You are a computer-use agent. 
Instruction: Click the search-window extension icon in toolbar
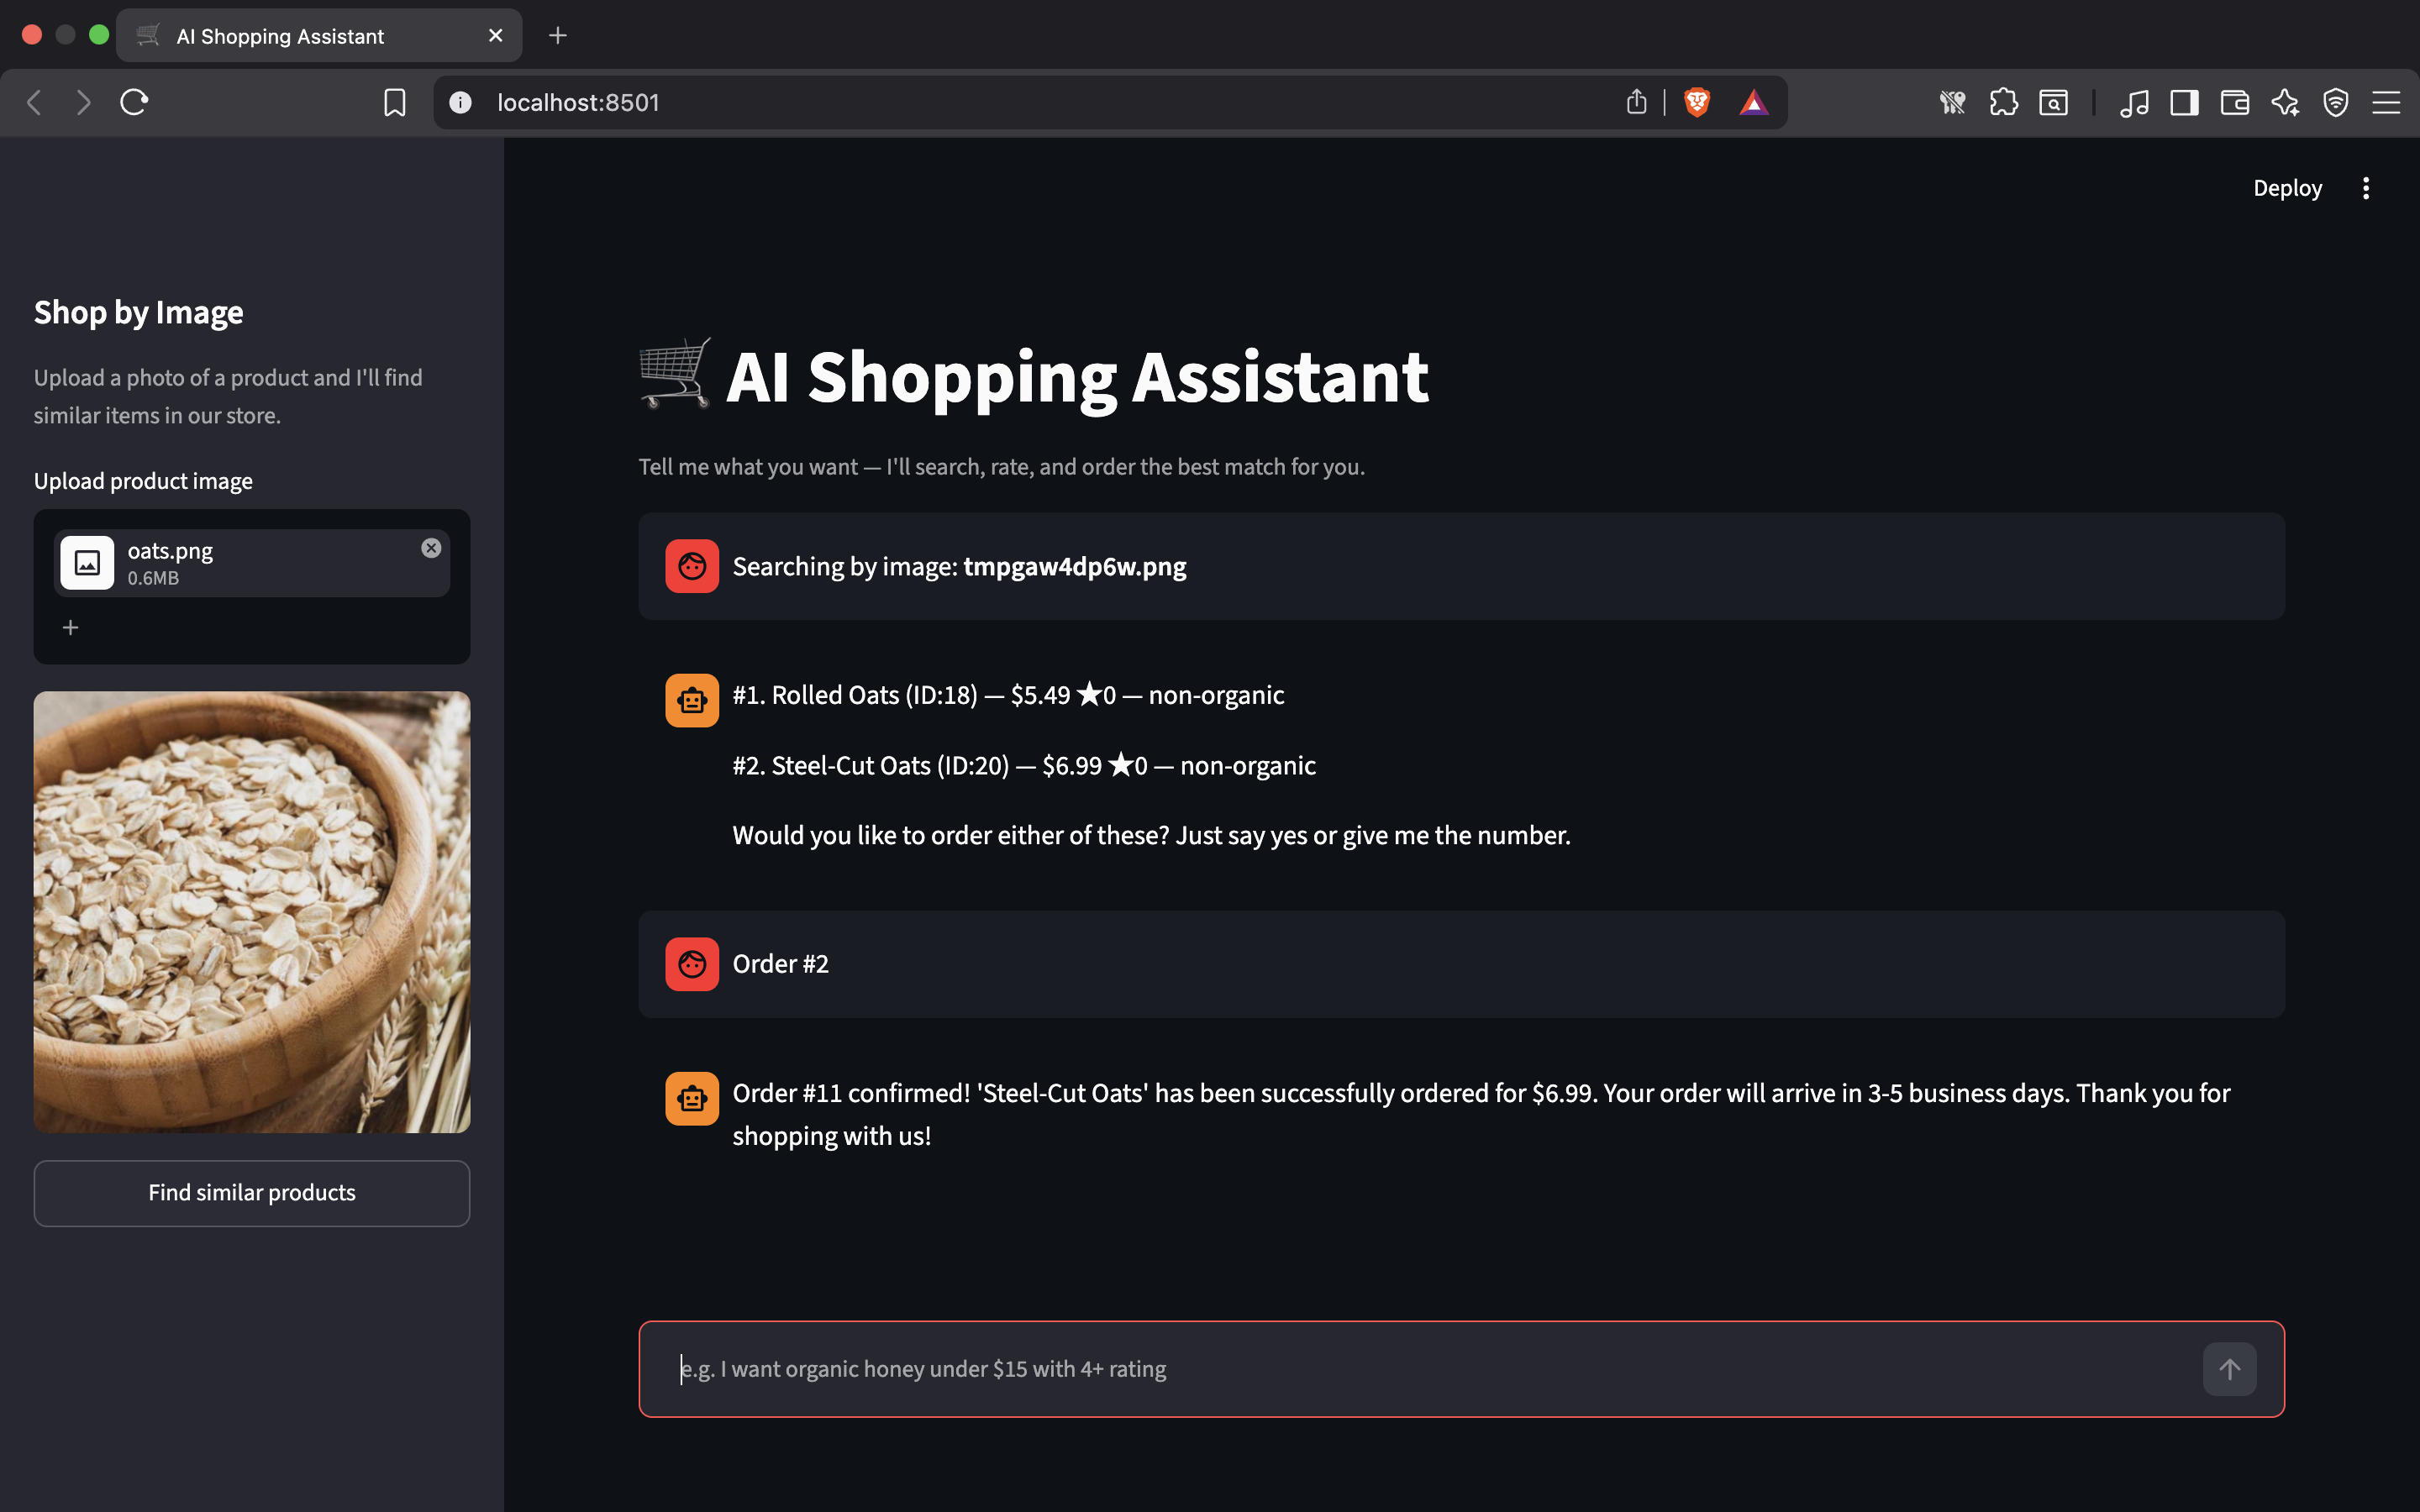click(x=2053, y=102)
